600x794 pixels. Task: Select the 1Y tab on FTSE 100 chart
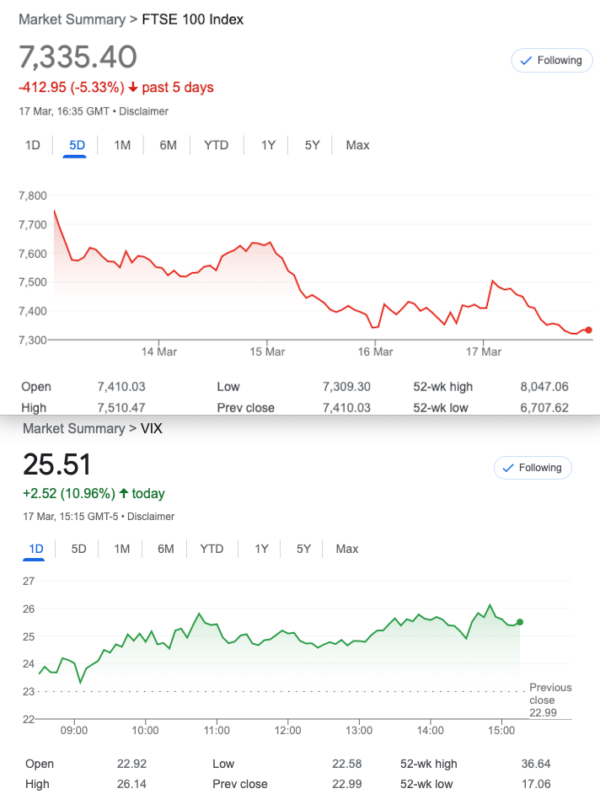pyautogui.click(x=268, y=145)
